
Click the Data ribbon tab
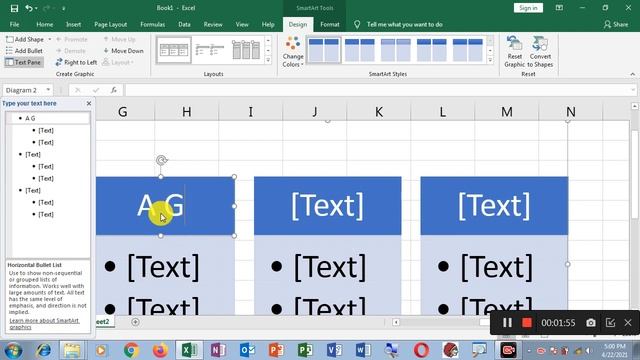click(184, 24)
